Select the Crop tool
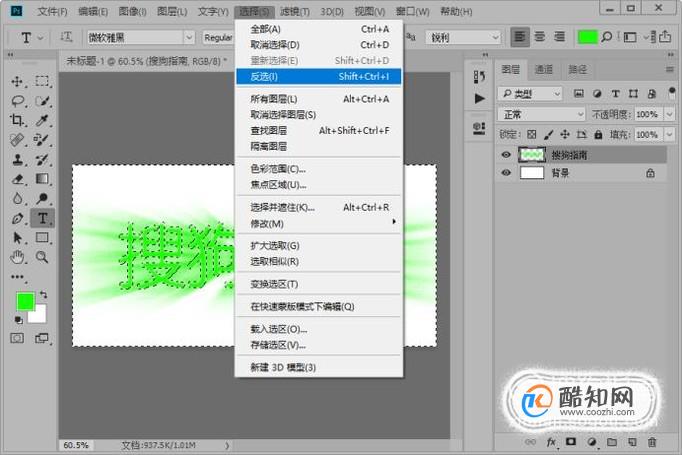Viewport: 682px width, 455px height. tap(17, 120)
